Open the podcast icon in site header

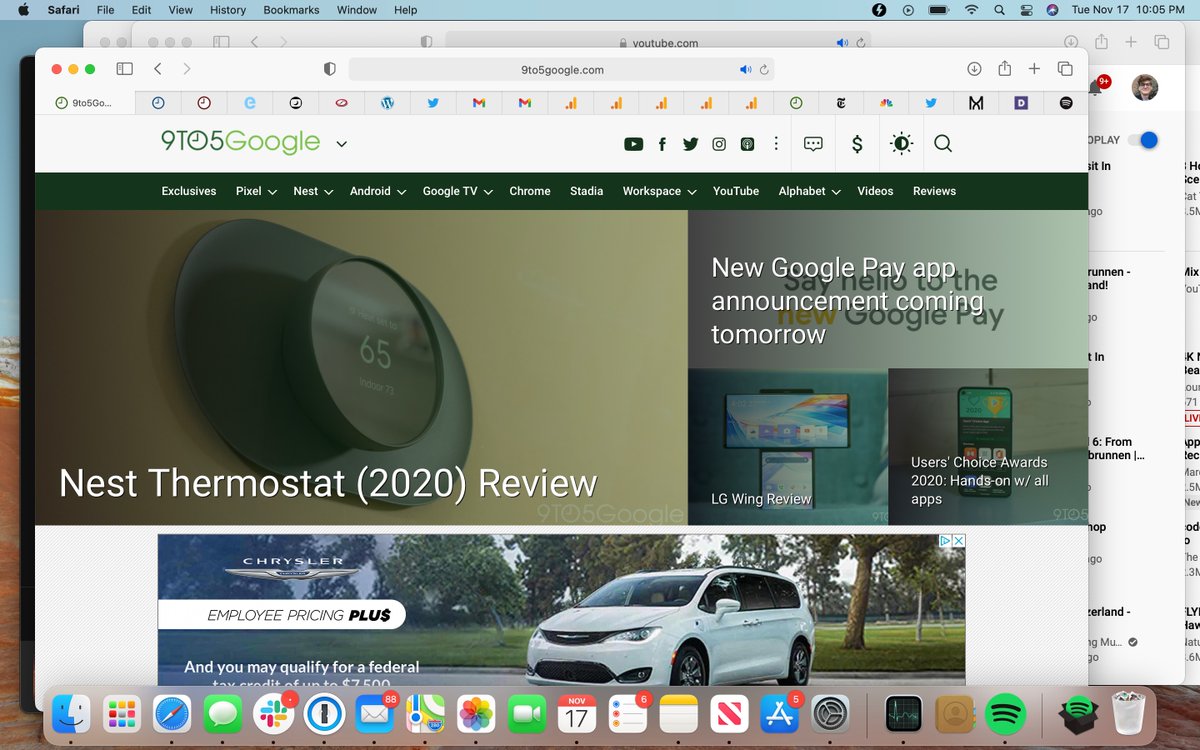point(747,144)
